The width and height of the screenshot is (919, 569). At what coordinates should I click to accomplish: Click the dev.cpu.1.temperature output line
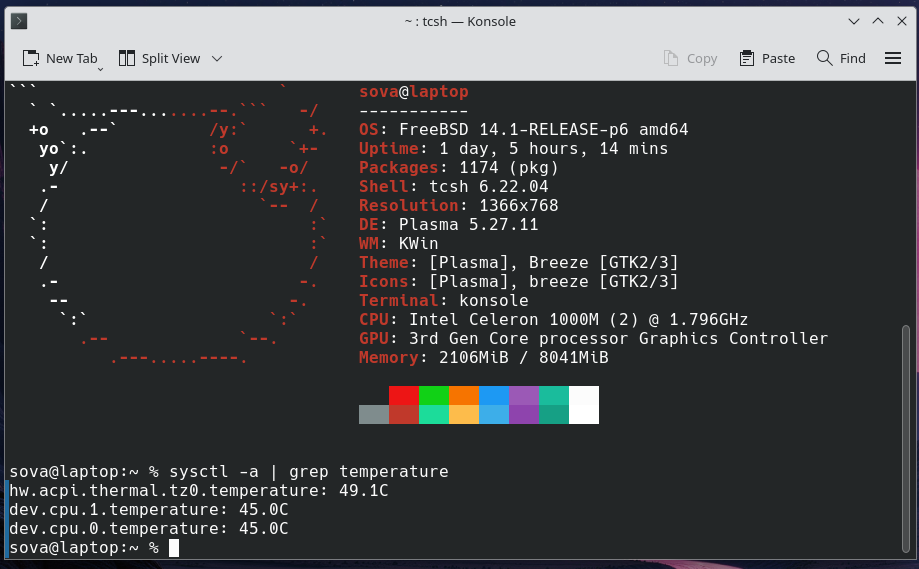149,510
